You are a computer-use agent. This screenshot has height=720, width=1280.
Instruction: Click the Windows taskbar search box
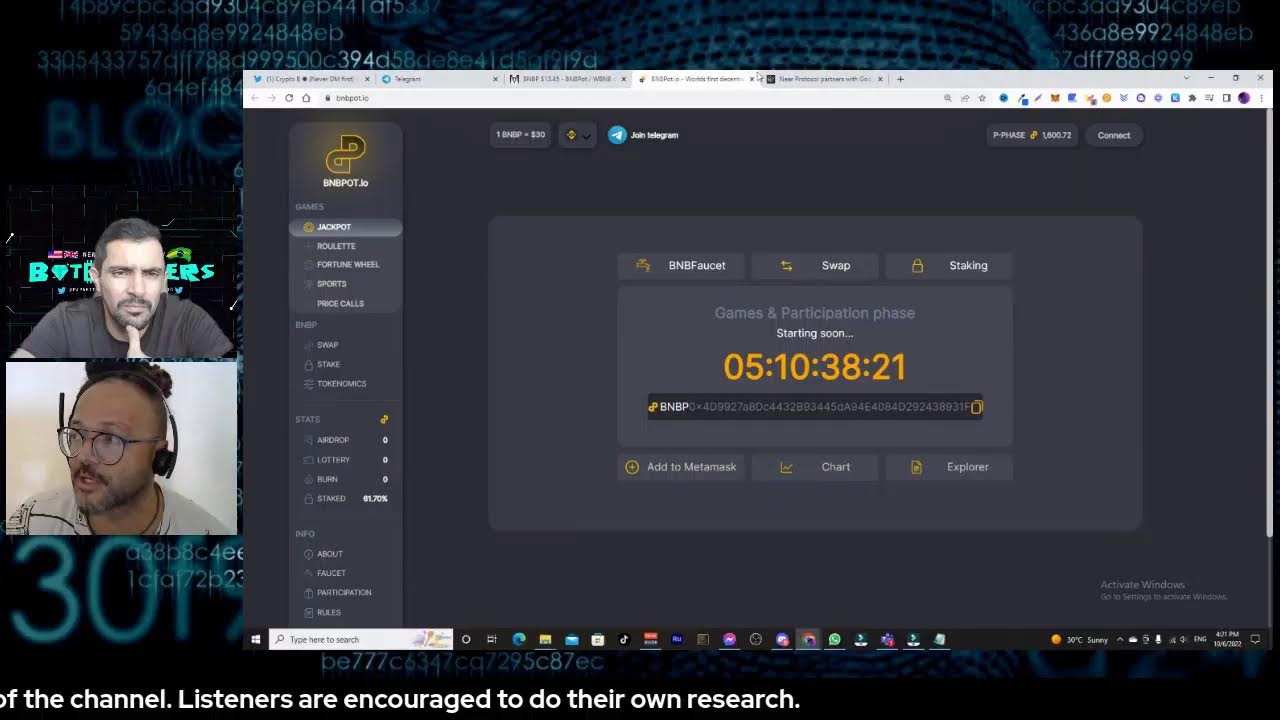[361, 639]
